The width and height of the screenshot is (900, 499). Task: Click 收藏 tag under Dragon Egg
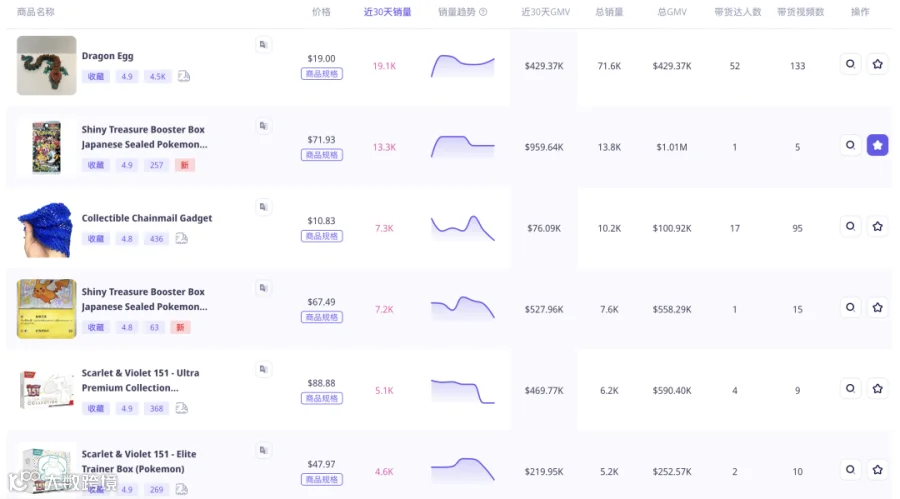point(96,76)
